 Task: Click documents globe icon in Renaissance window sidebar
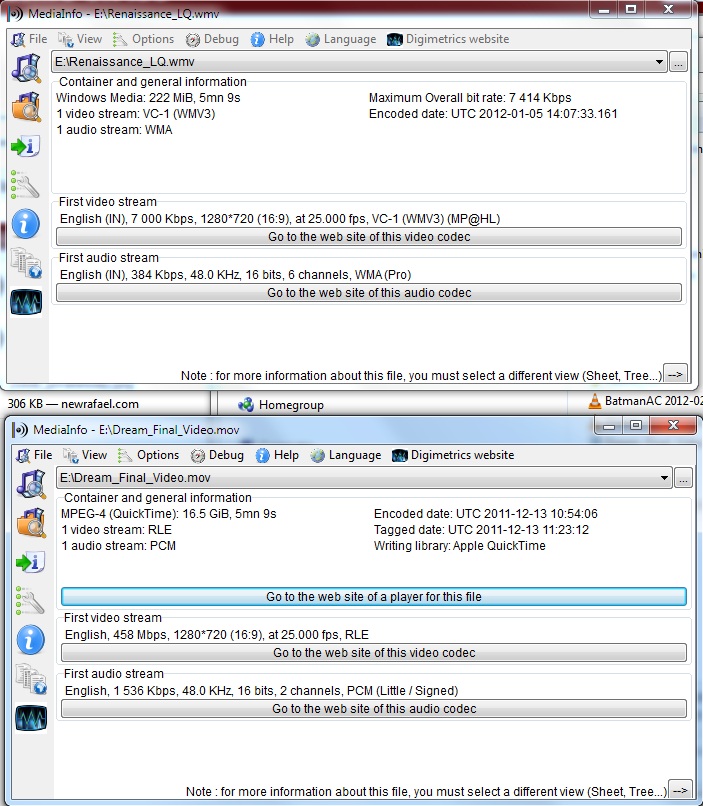click(x=26, y=263)
